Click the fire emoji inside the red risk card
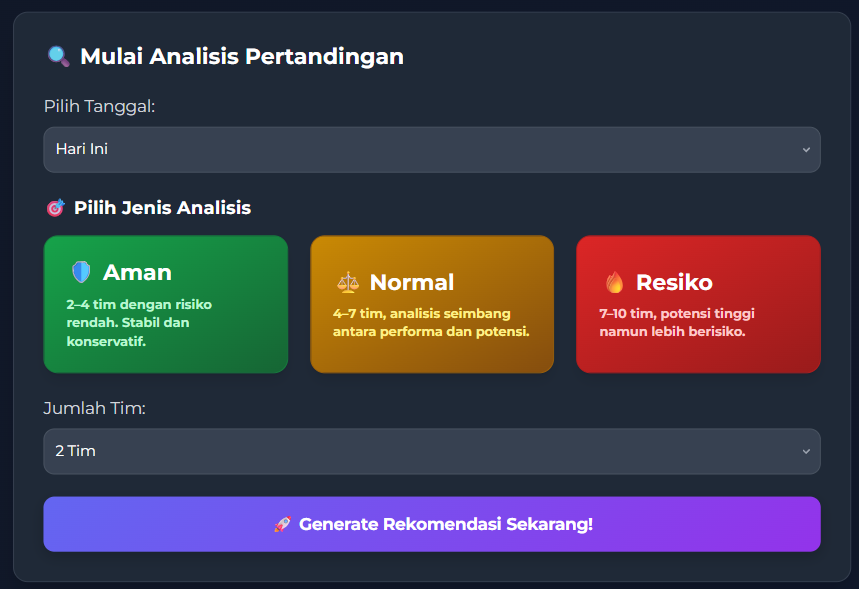 [616, 281]
